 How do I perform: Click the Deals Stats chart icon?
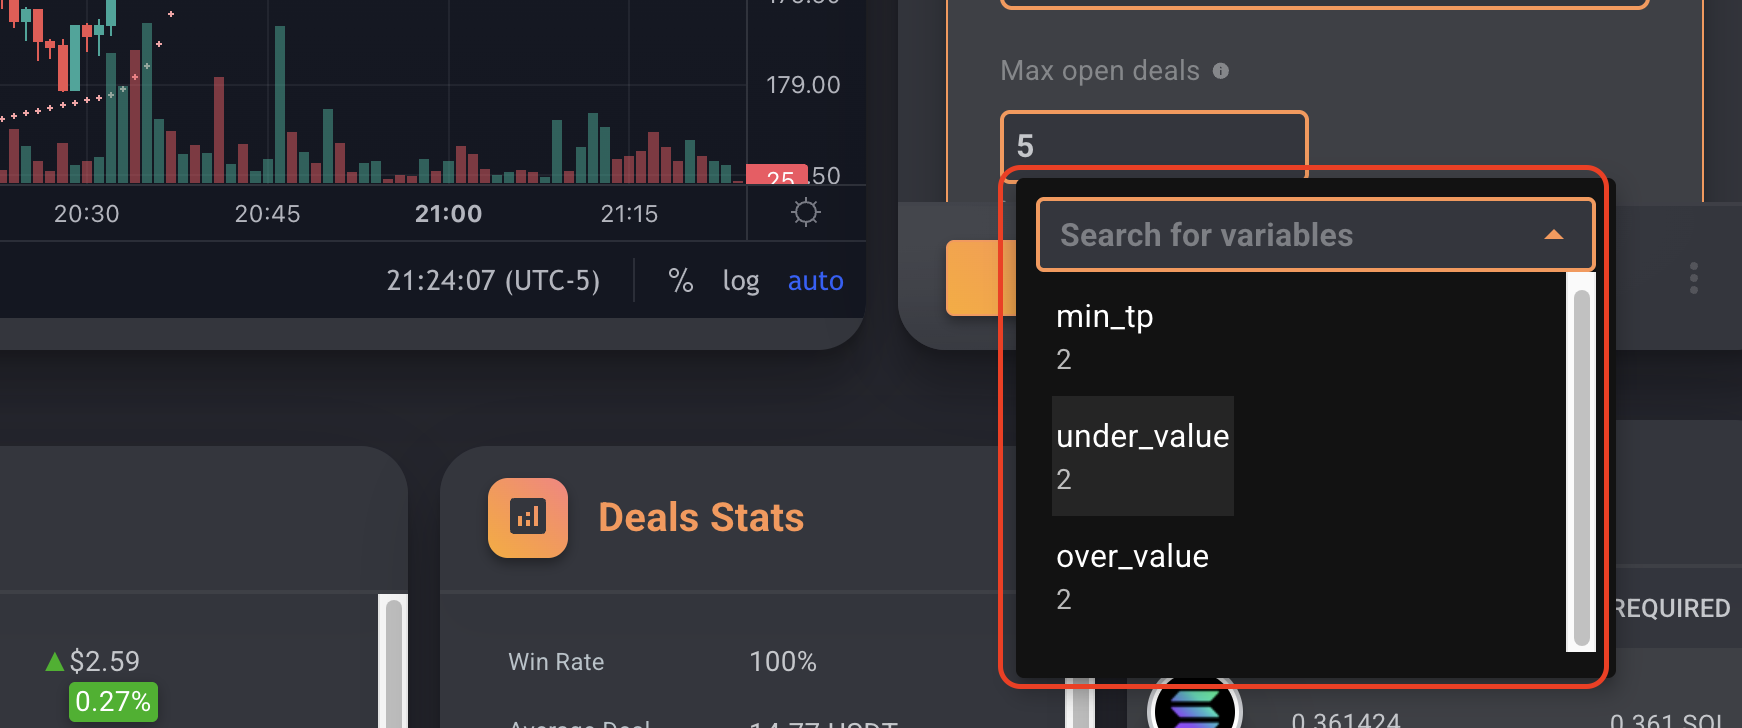click(x=528, y=517)
